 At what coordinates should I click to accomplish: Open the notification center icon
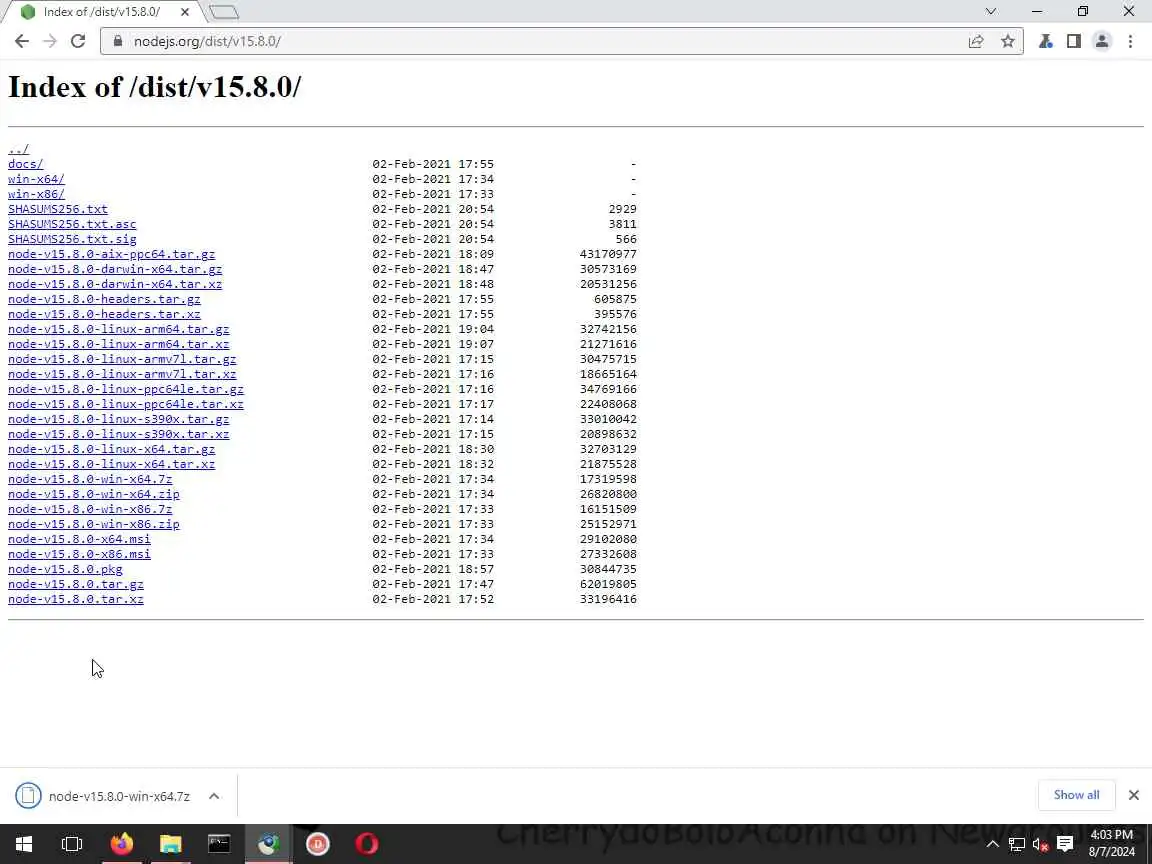(1065, 844)
